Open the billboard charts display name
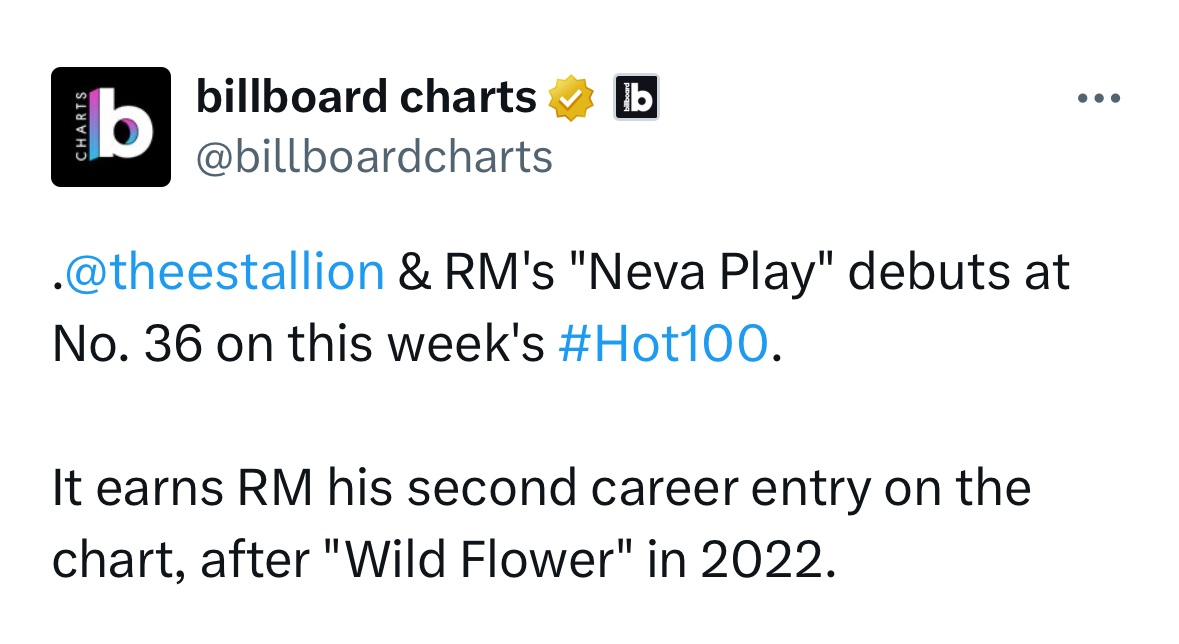The width and height of the screenshot is (1179, 644). coord(366,97)
